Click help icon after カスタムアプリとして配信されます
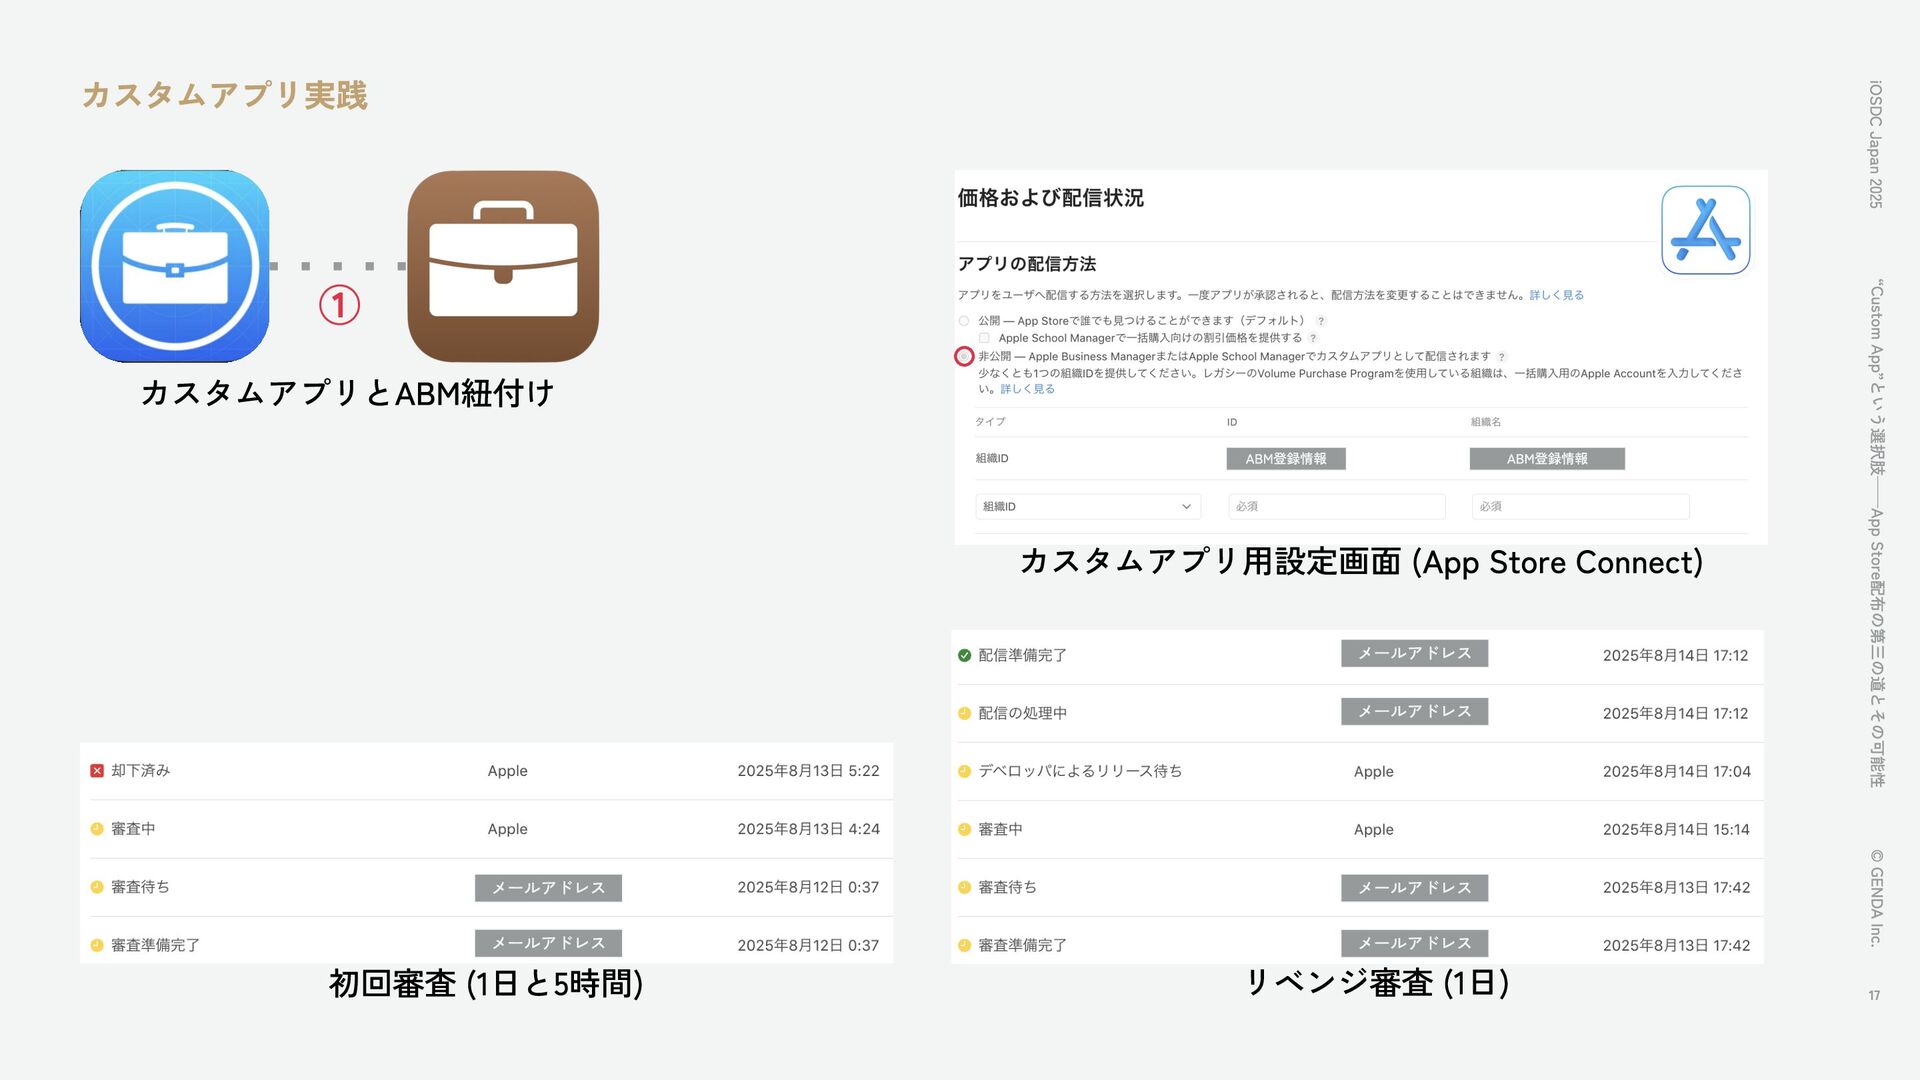1920x1080 pixels. (x=1501, y=357)
